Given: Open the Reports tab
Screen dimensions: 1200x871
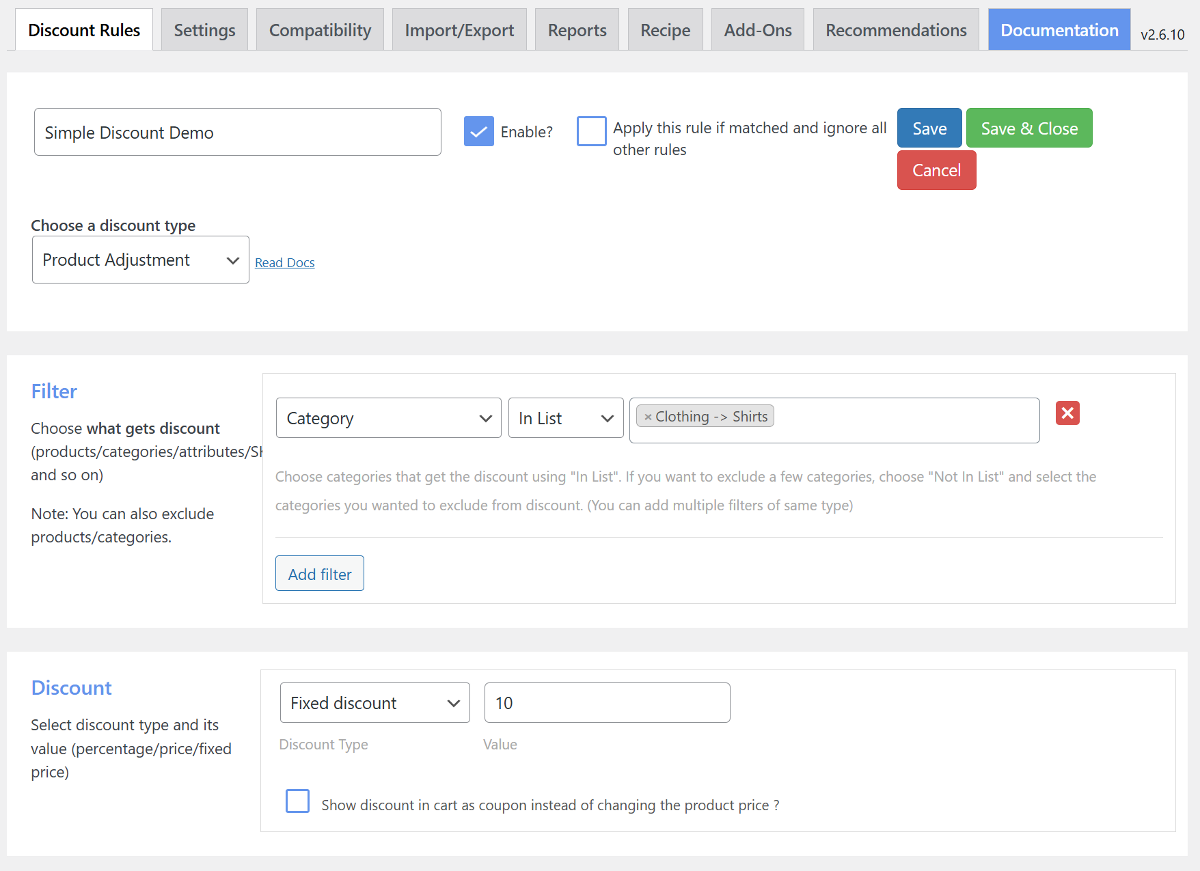Looking at the screenshot, I should pyautogui.click(x=577, y=30).
